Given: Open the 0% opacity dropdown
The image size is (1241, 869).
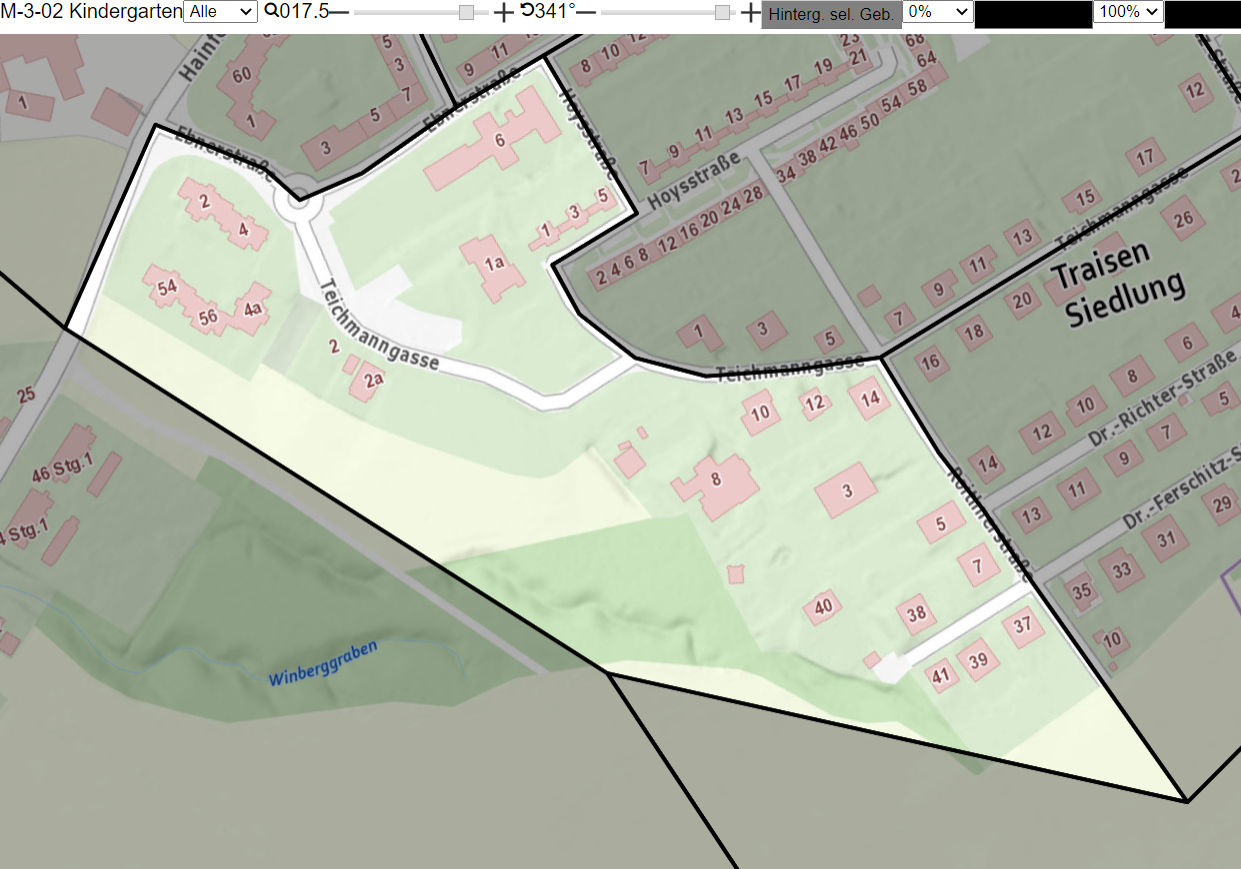Looking at the screenshot, I should (938, 12).
